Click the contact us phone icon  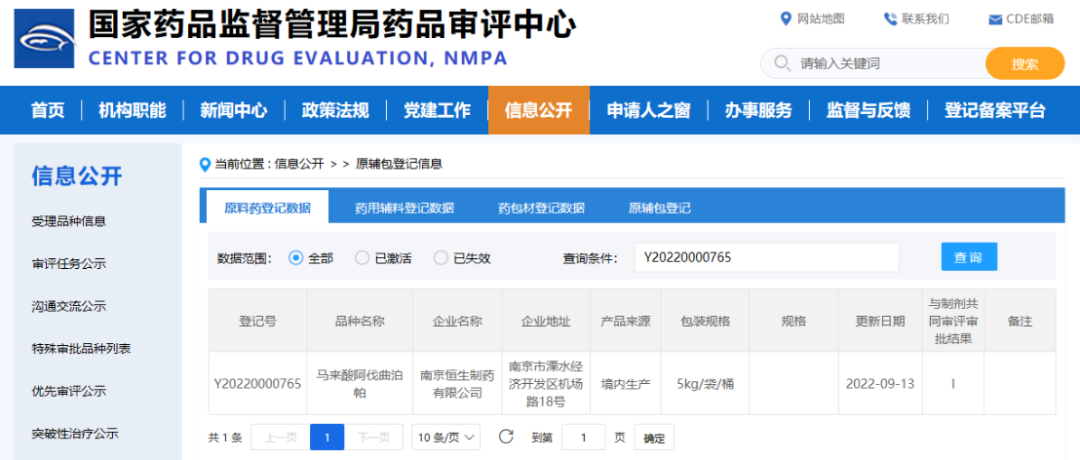(890, 19)
